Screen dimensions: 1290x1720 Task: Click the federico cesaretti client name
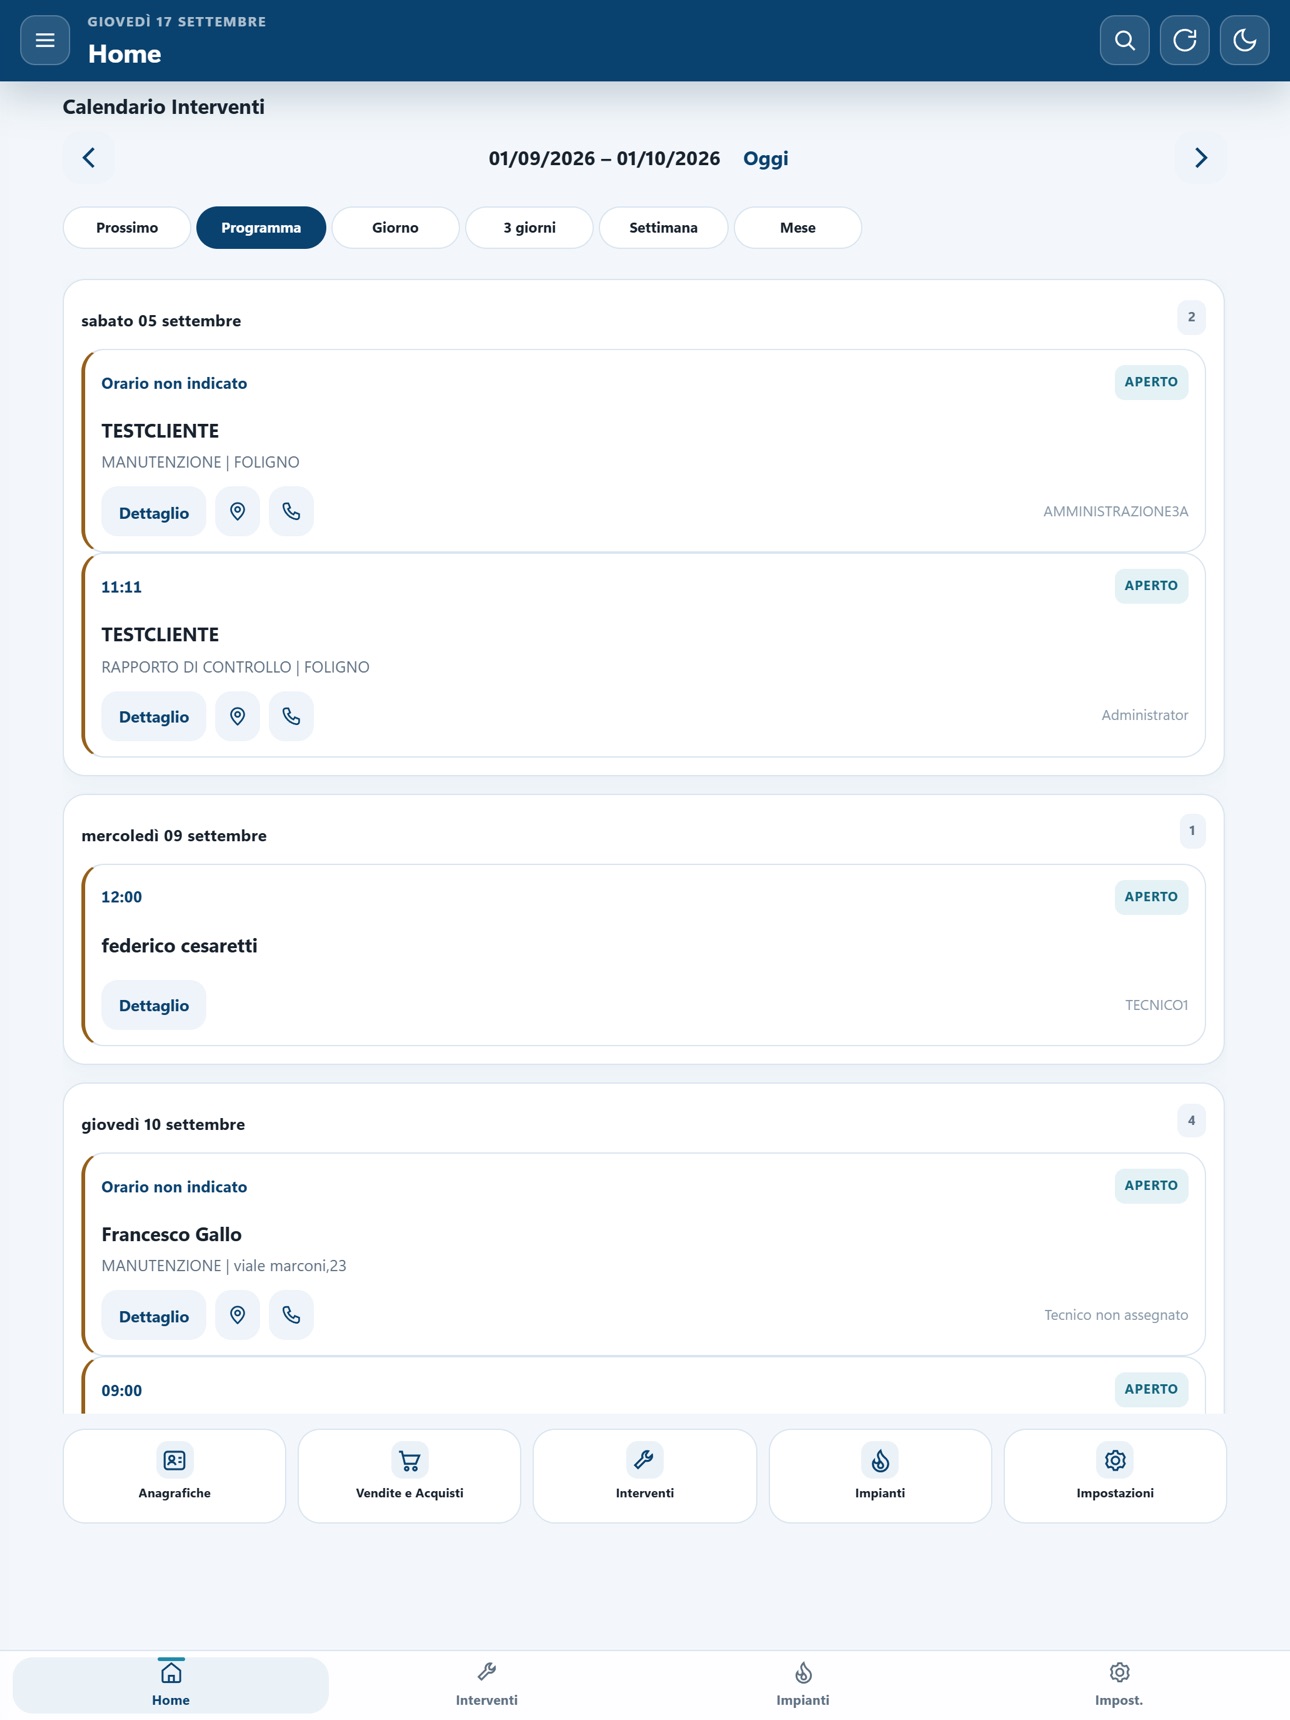[179, 946]
